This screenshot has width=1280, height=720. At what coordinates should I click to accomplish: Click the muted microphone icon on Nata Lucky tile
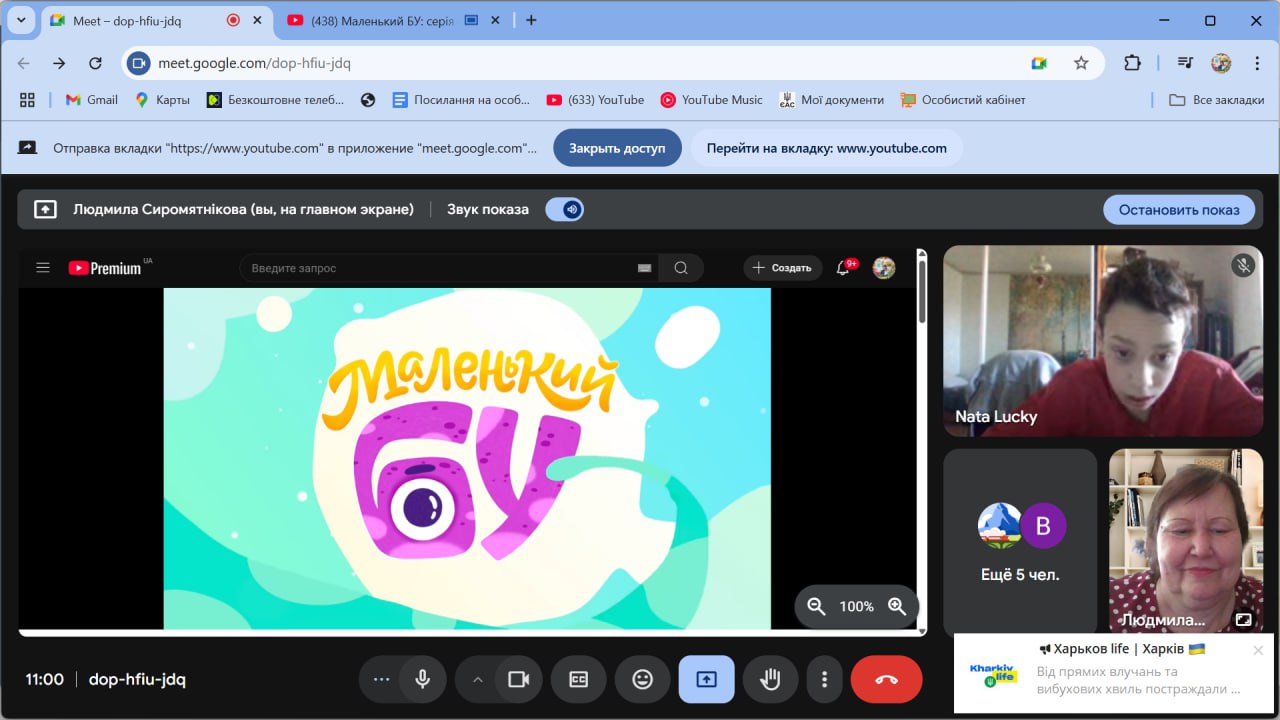pos(1243,265)
